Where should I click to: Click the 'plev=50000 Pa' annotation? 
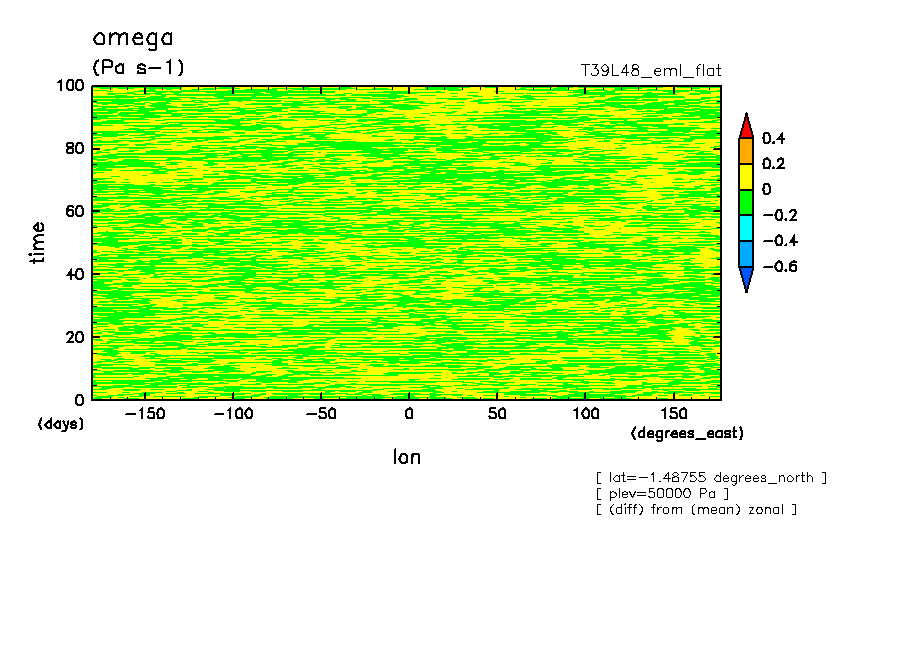point(661,494)
